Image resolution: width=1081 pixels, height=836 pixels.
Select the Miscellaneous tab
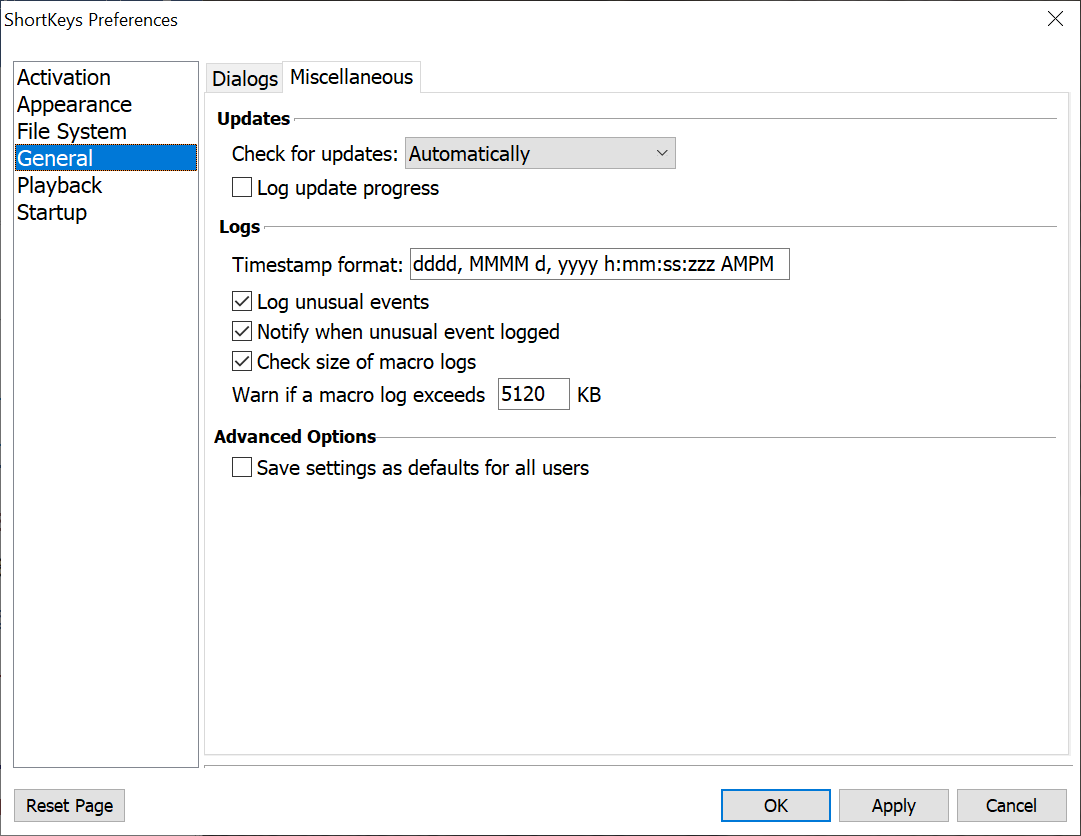(x=351, y=77)
